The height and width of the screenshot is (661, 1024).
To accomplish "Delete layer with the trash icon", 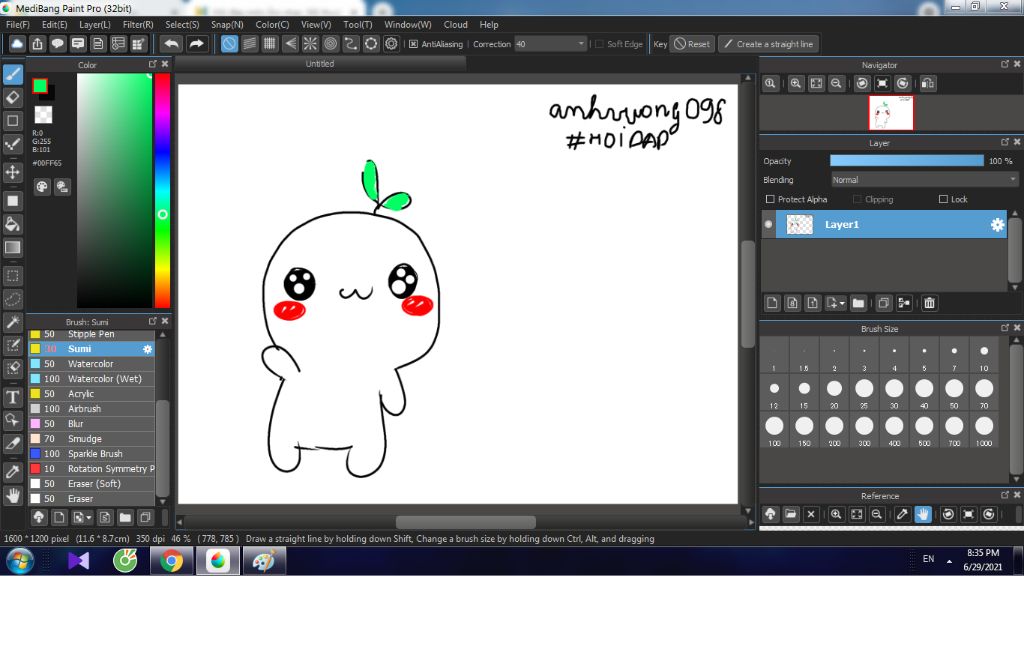I will tap(929, 303).
